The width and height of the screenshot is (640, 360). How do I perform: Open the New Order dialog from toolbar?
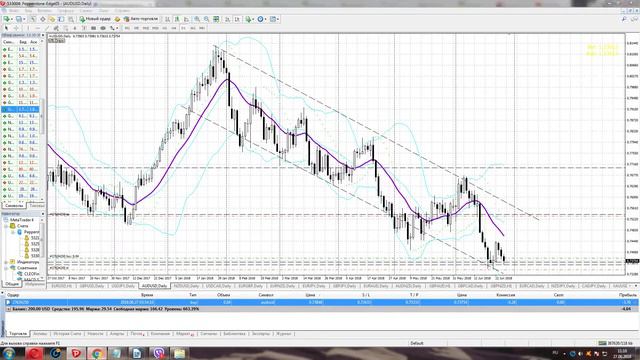point(95,19)
